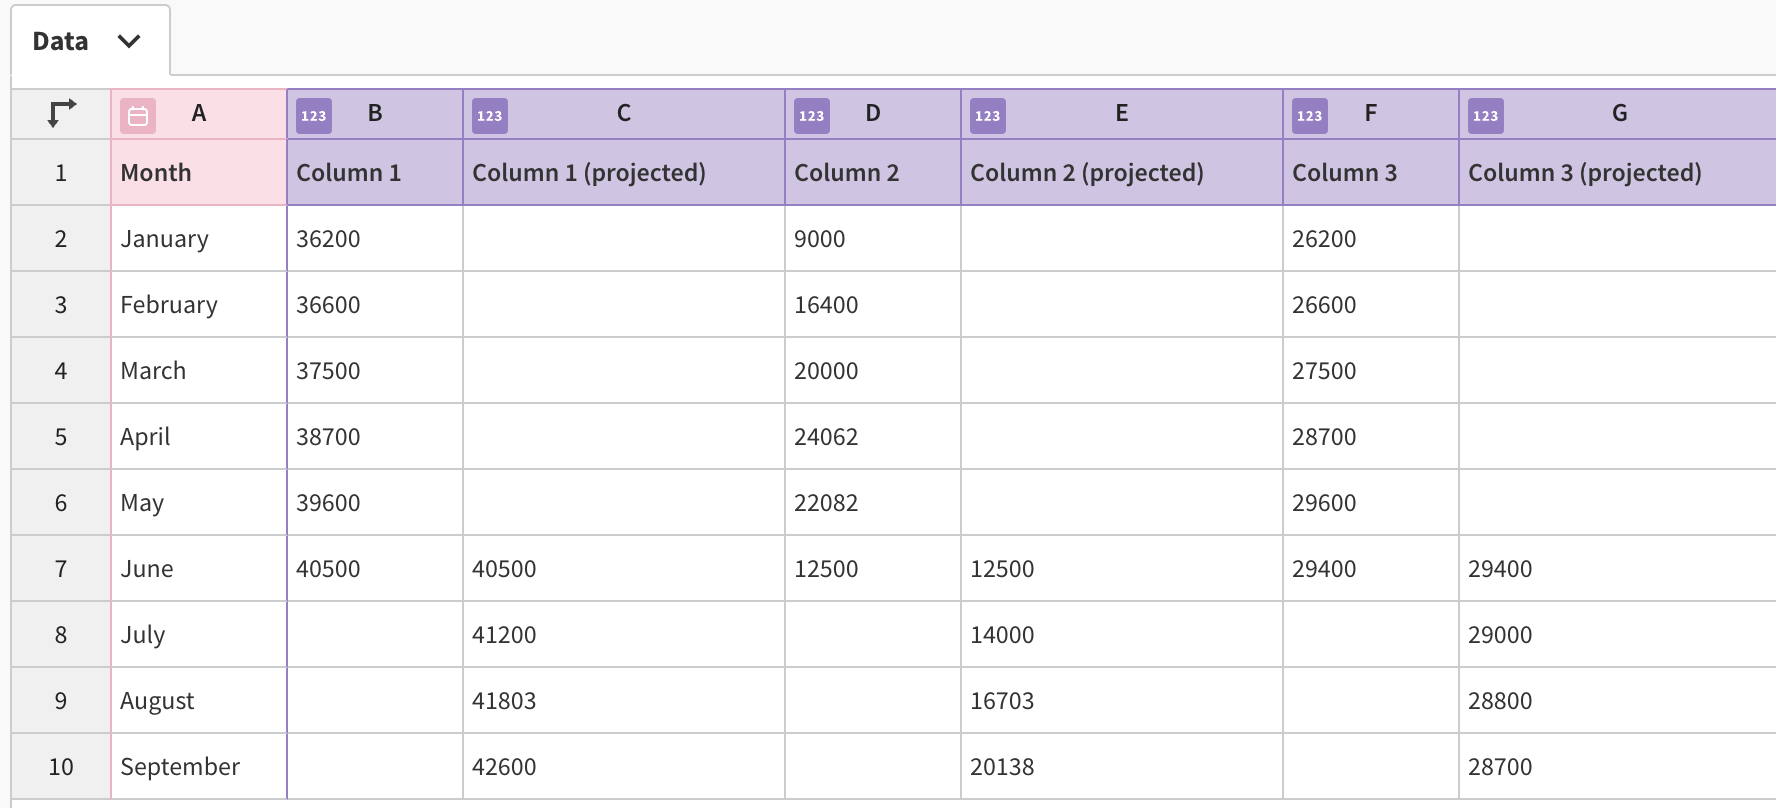Viewport: 1776px width, 808px height.
Task: Click the Column 2 (projected) header cell
Action: pos(1122,173)
